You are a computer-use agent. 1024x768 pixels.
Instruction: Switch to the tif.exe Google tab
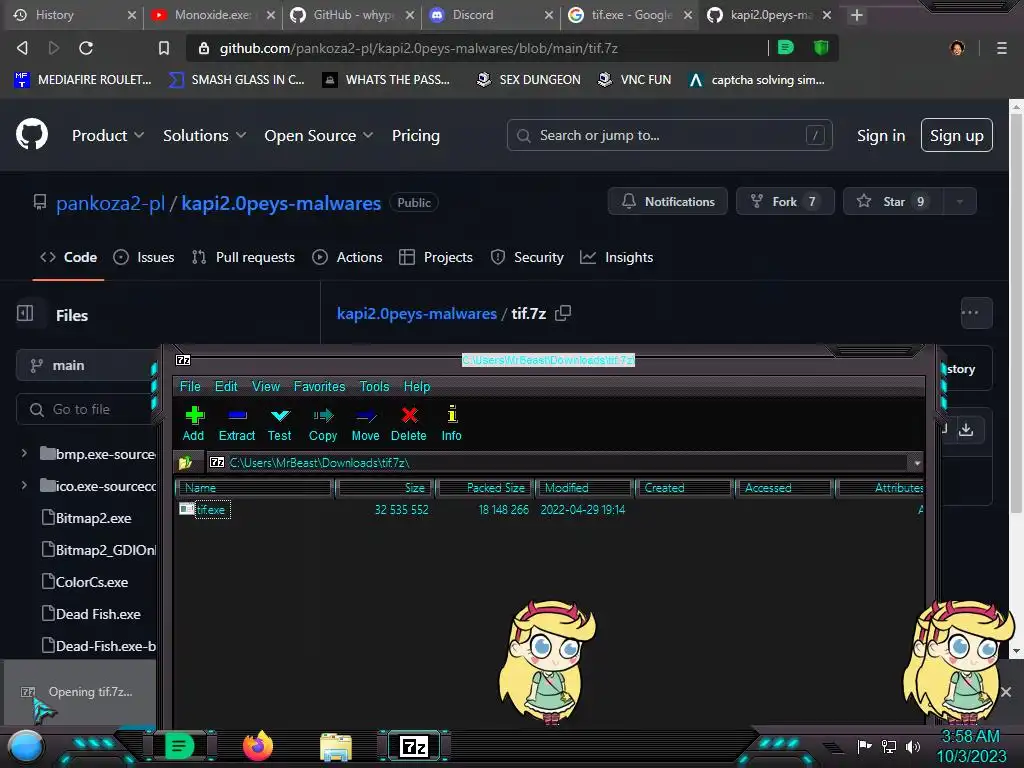[630, 15]
